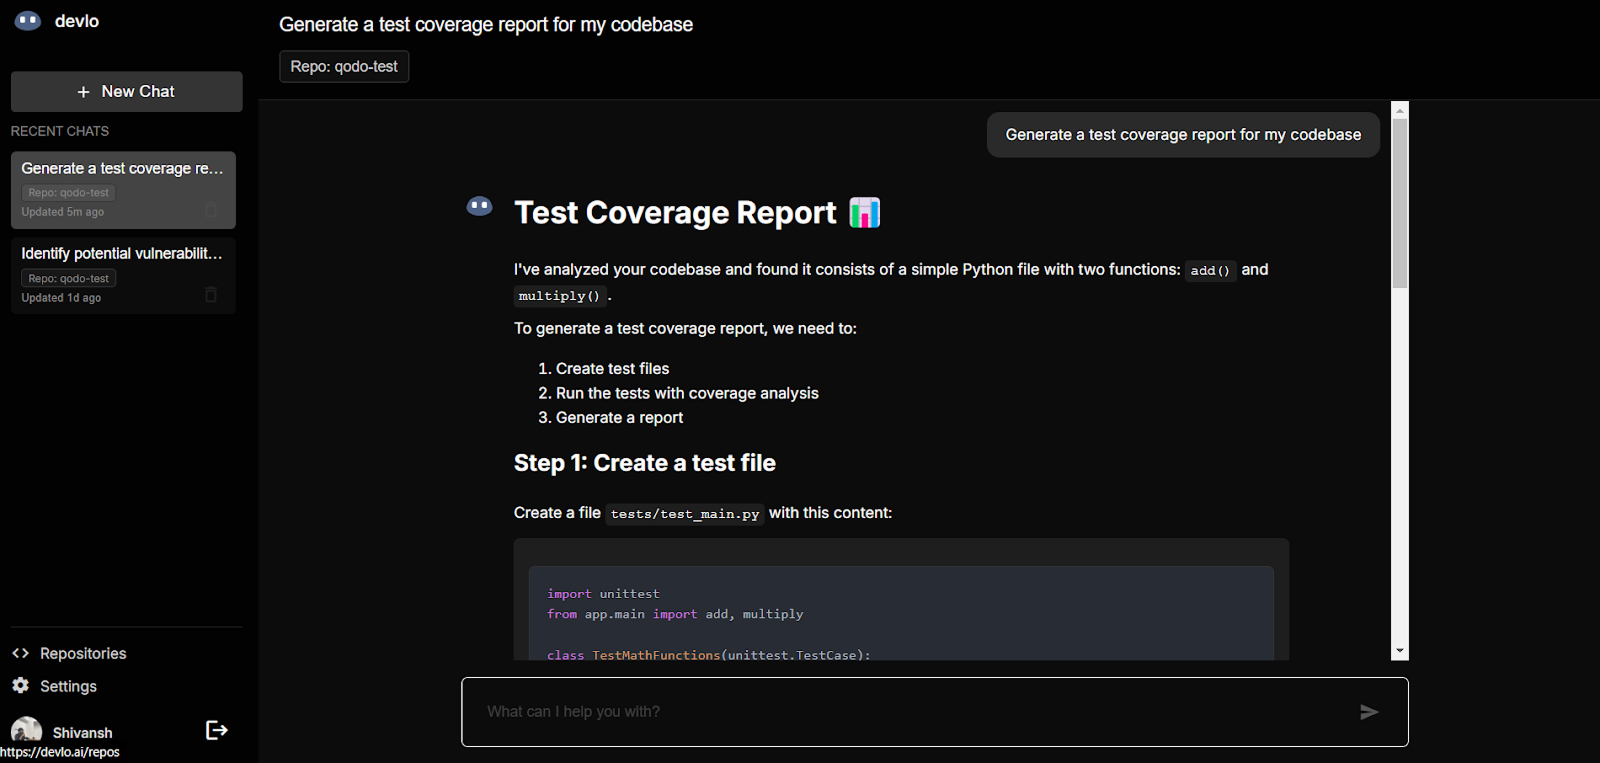Click the 'Step 1: Create a test file' heading
Screen dimensions: 1600x763
click(645, 463)
